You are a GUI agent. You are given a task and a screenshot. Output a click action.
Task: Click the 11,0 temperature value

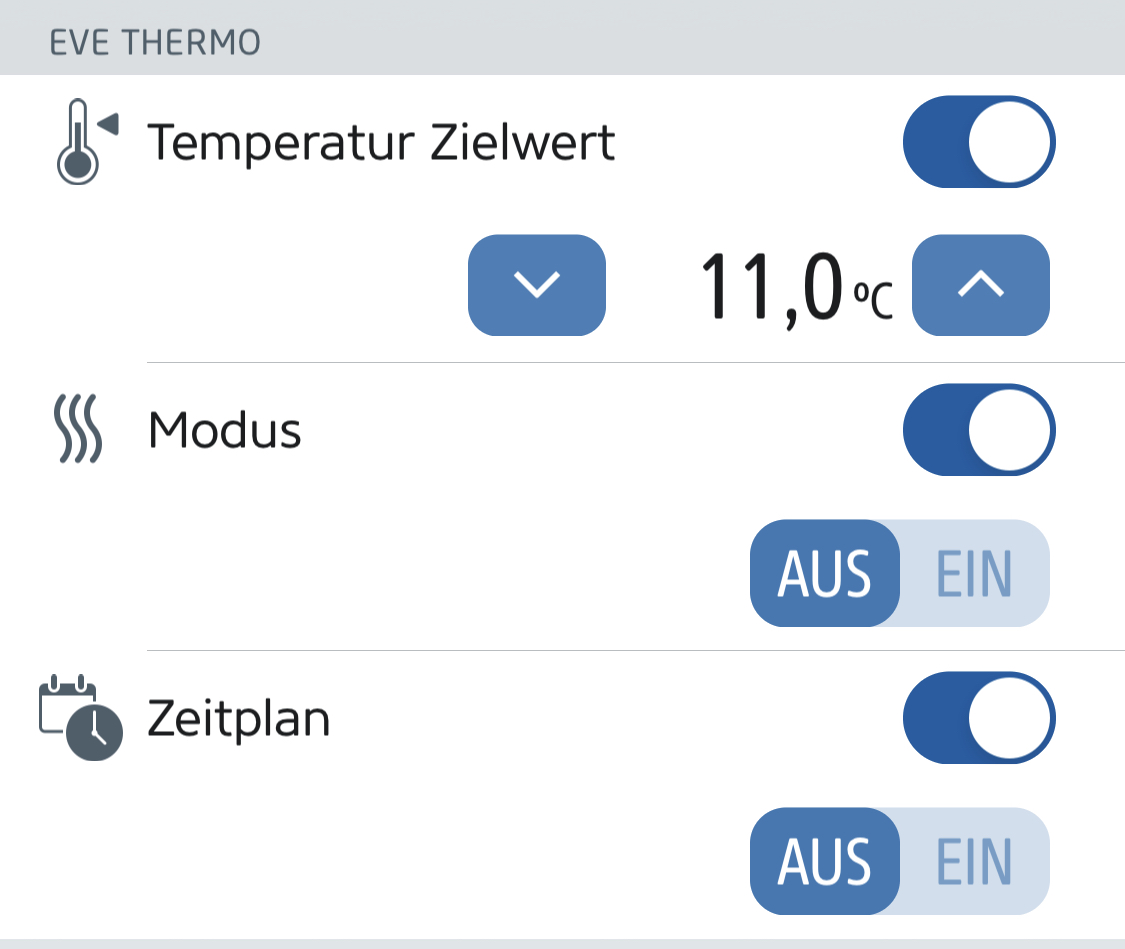pyautogui.click(x=770, y=288)
